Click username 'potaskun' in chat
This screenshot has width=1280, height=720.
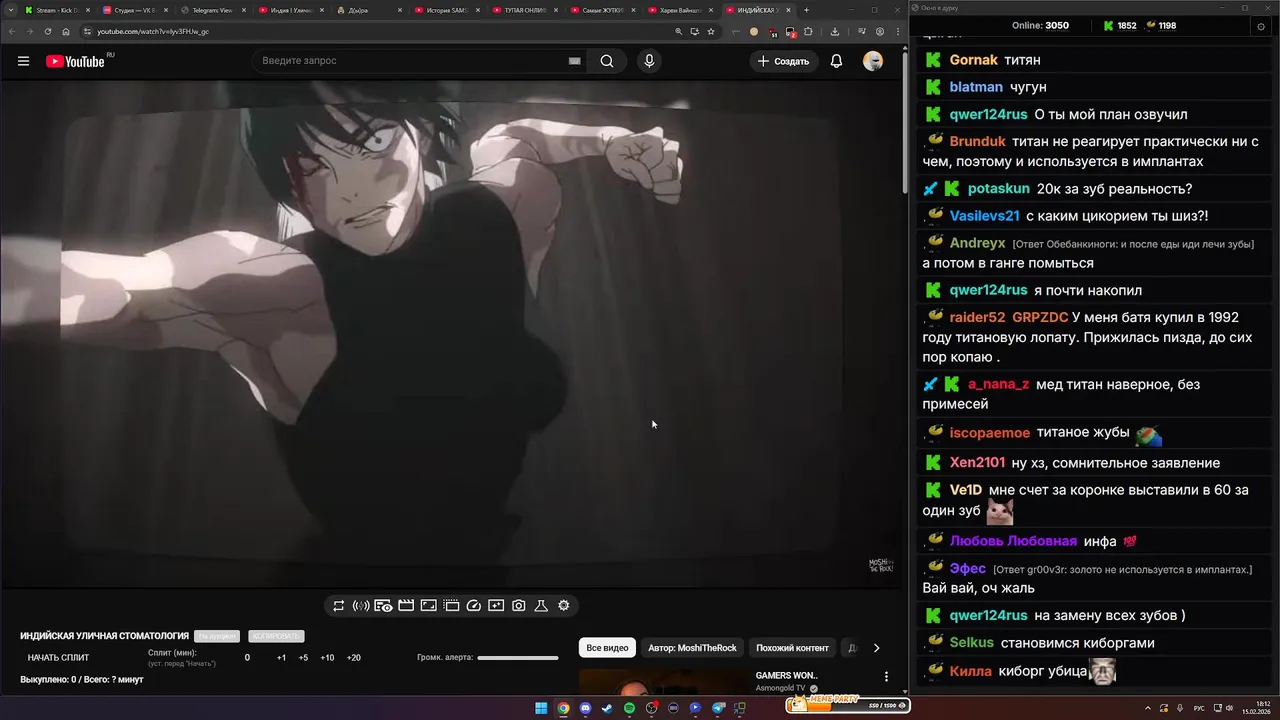point(998,189)
